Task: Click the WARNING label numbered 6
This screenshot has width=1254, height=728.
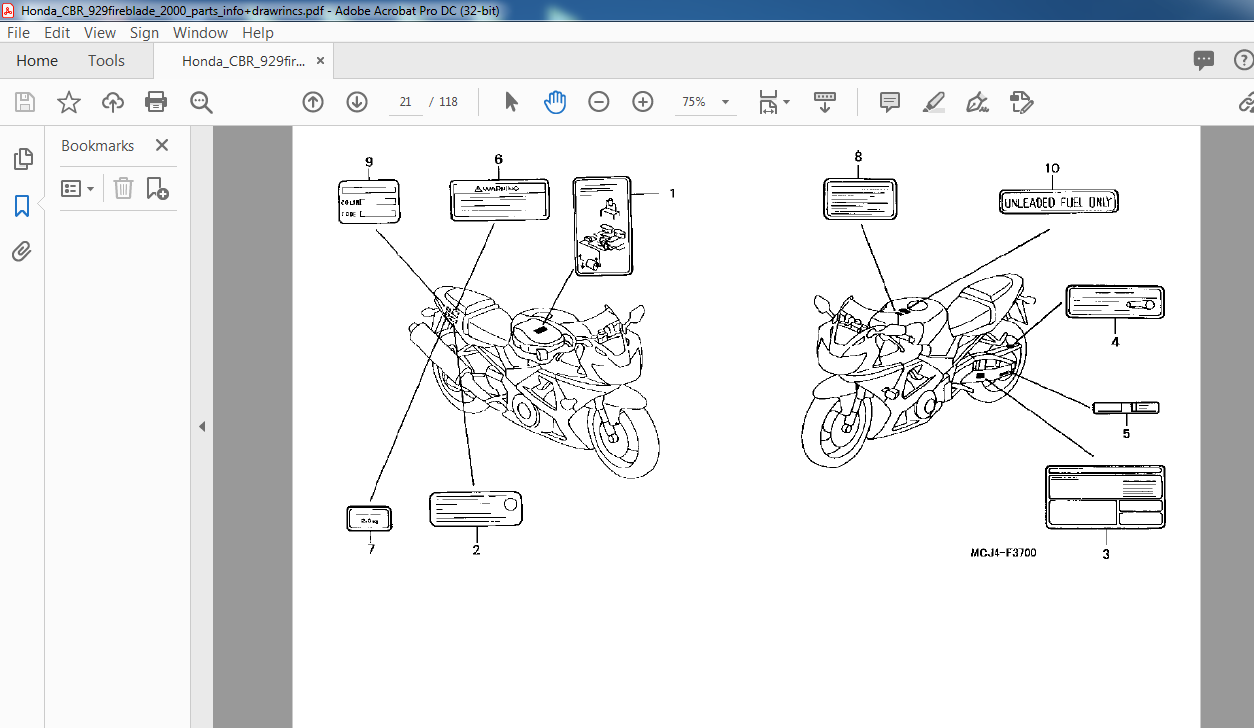Action: (498, 199)
